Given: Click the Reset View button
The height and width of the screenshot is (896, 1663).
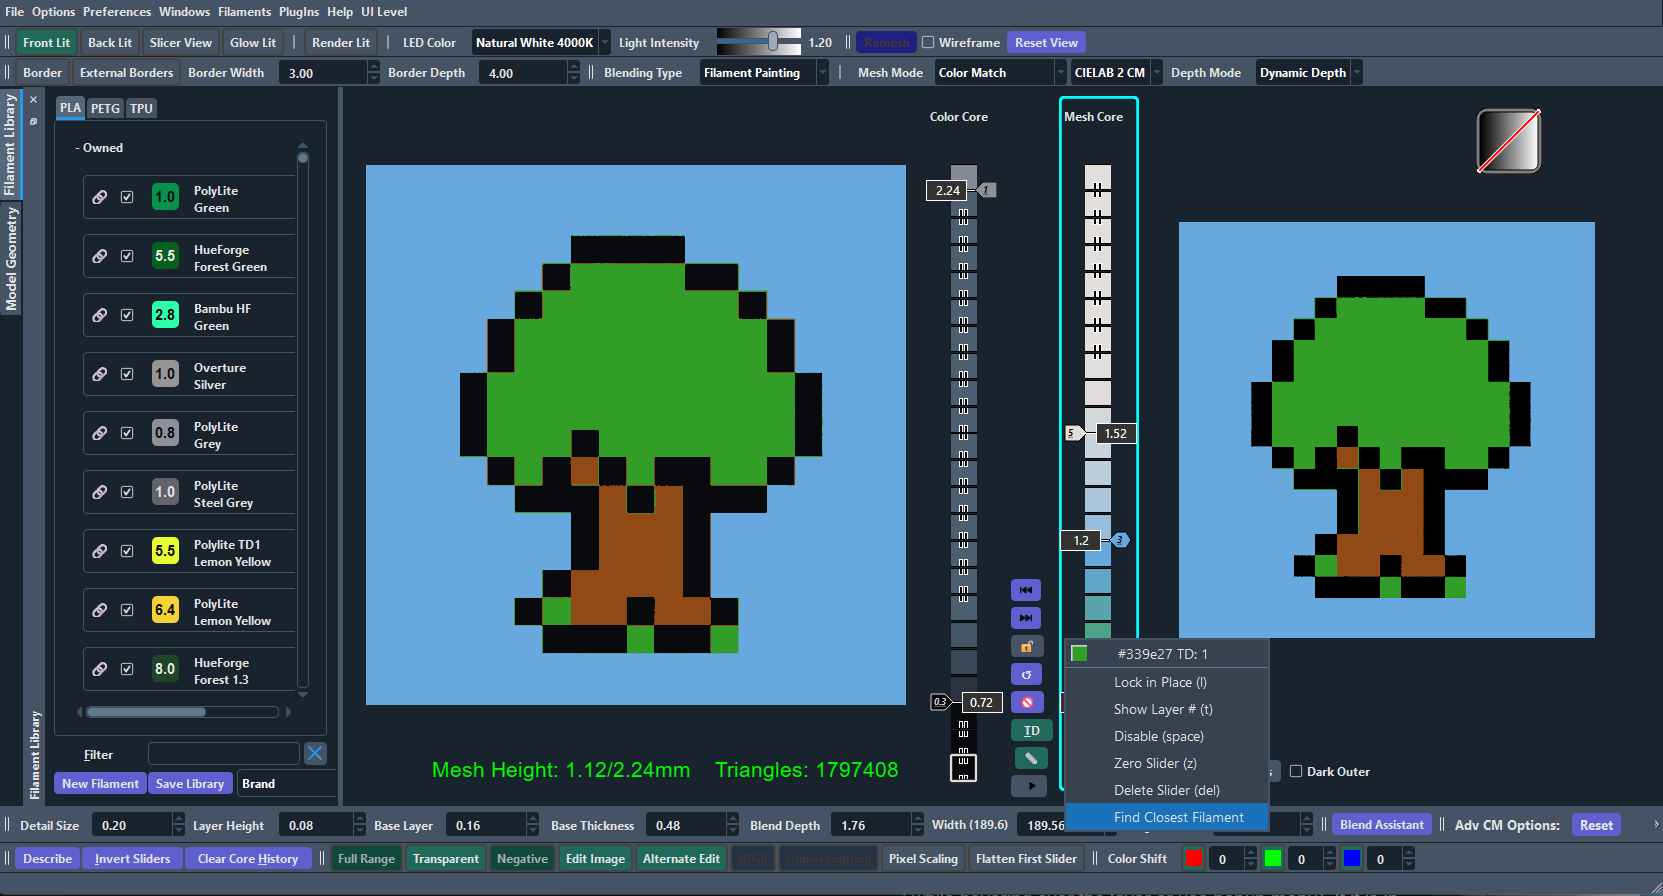Looking at the screenshot, I should point(1045,43).
